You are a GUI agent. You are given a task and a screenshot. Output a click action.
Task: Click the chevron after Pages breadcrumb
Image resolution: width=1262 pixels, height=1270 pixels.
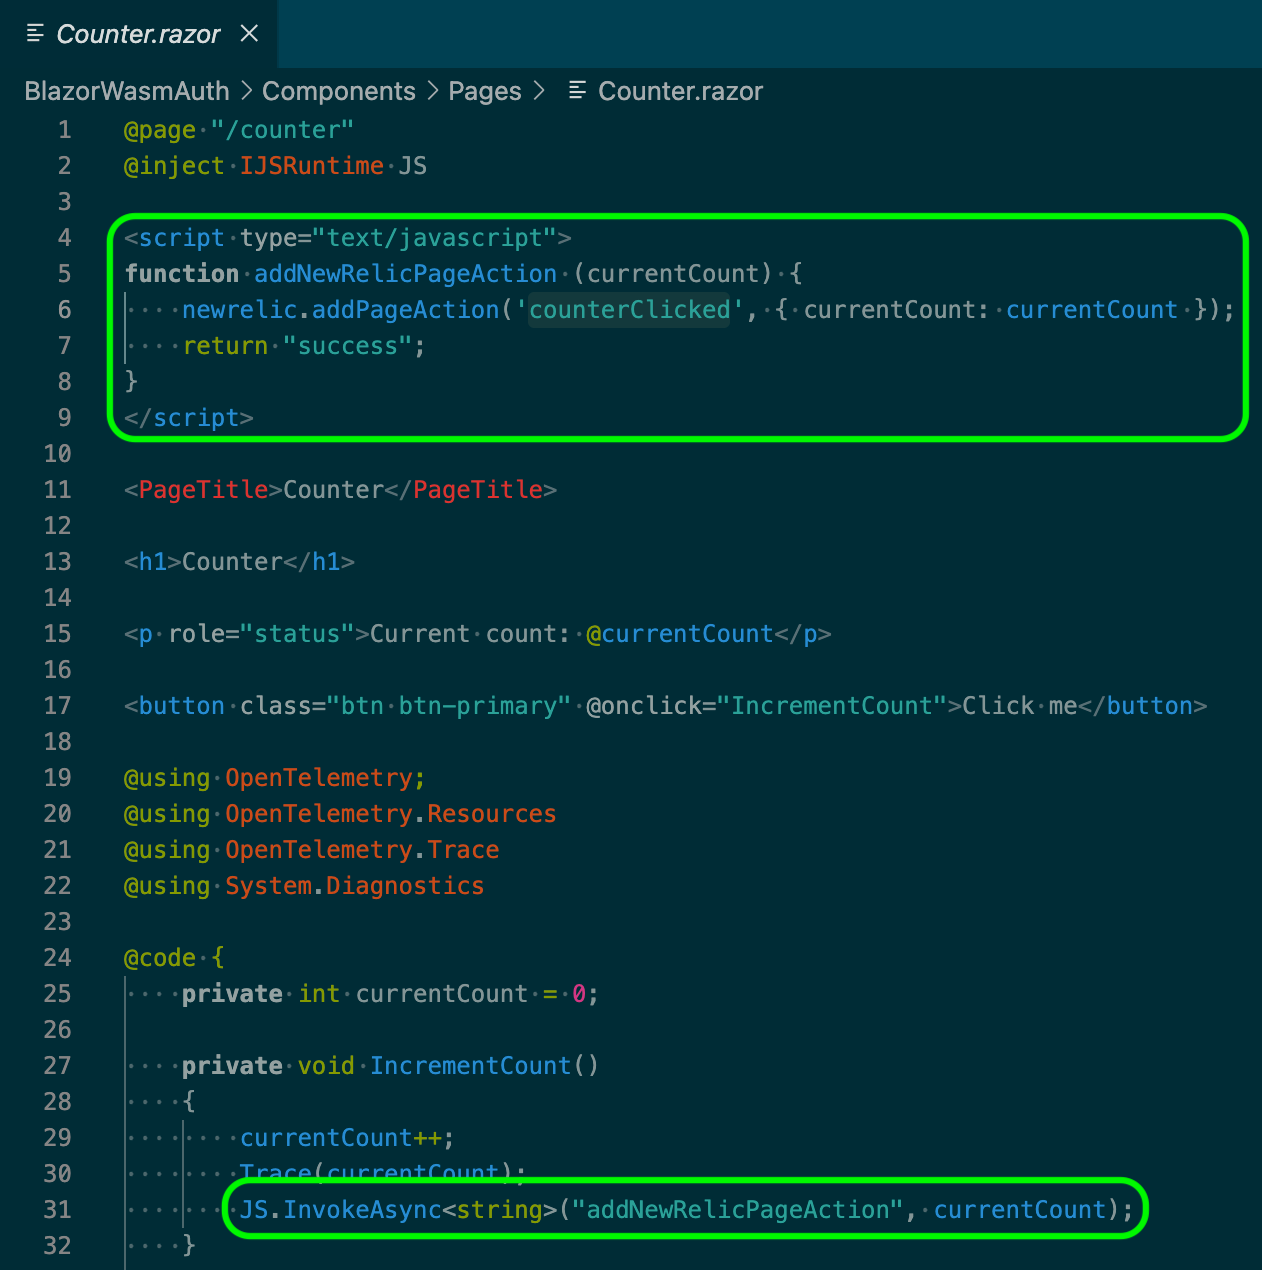click(x=539, y=91)
